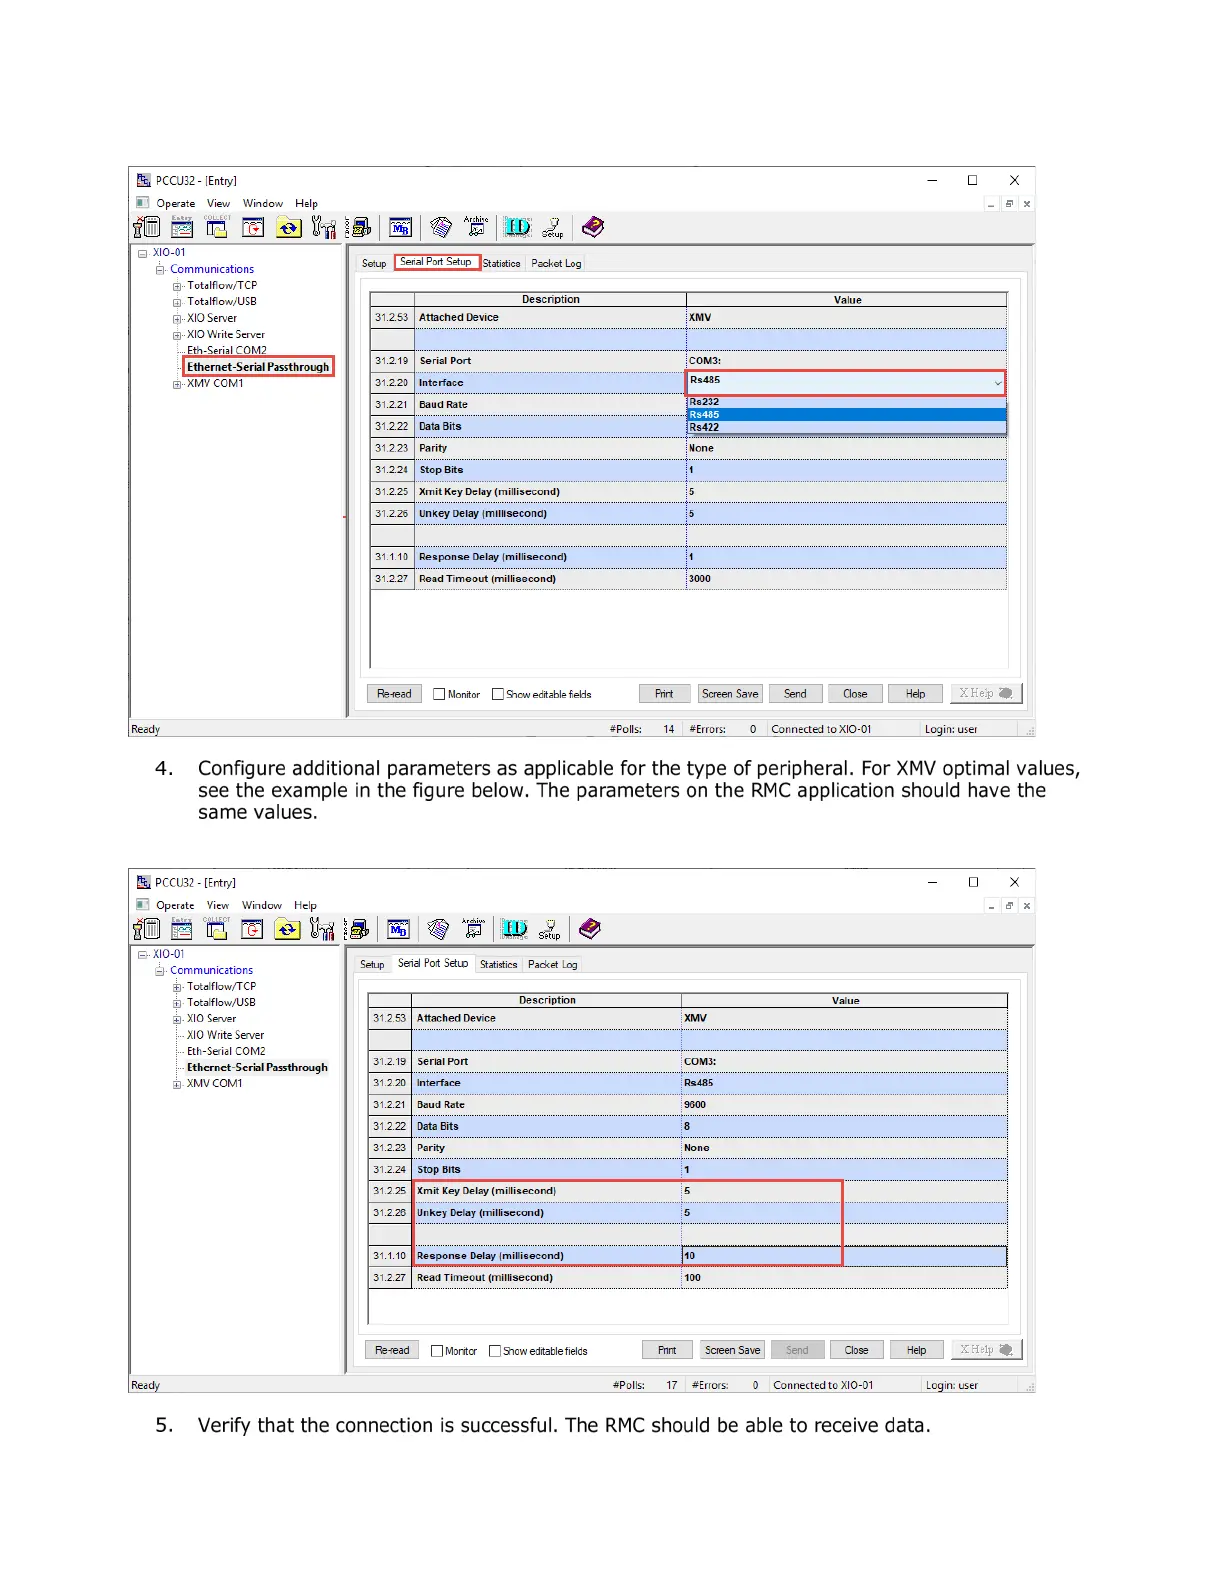This screenshot has width=1224, height=1584.
Task: Click the X Help button in the upper PCCU32 window
Action: [986, 693]
